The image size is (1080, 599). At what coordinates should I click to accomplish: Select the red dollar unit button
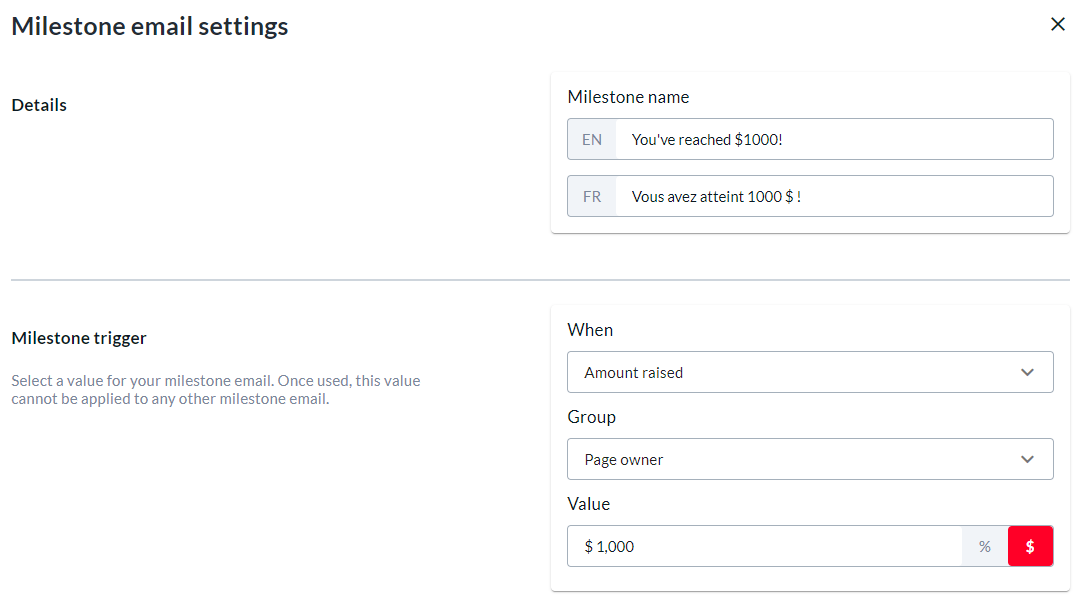pos(1030,546)
